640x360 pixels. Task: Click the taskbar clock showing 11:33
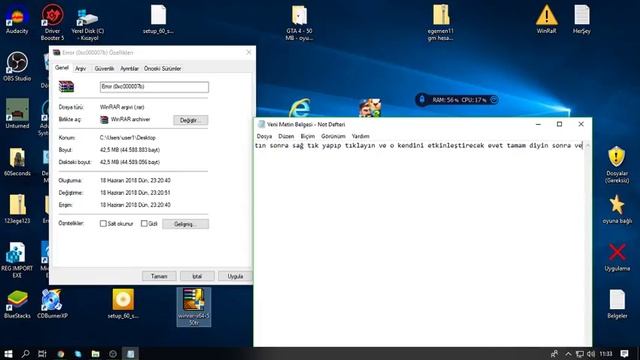(606, 353)
